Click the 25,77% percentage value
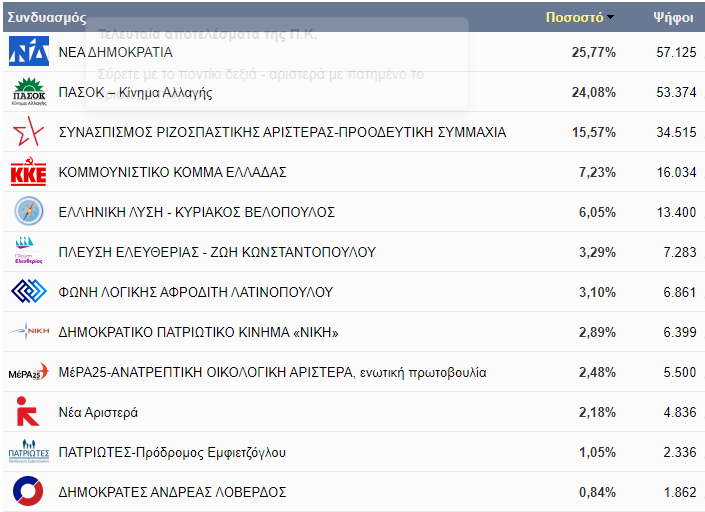 (593, 53)
